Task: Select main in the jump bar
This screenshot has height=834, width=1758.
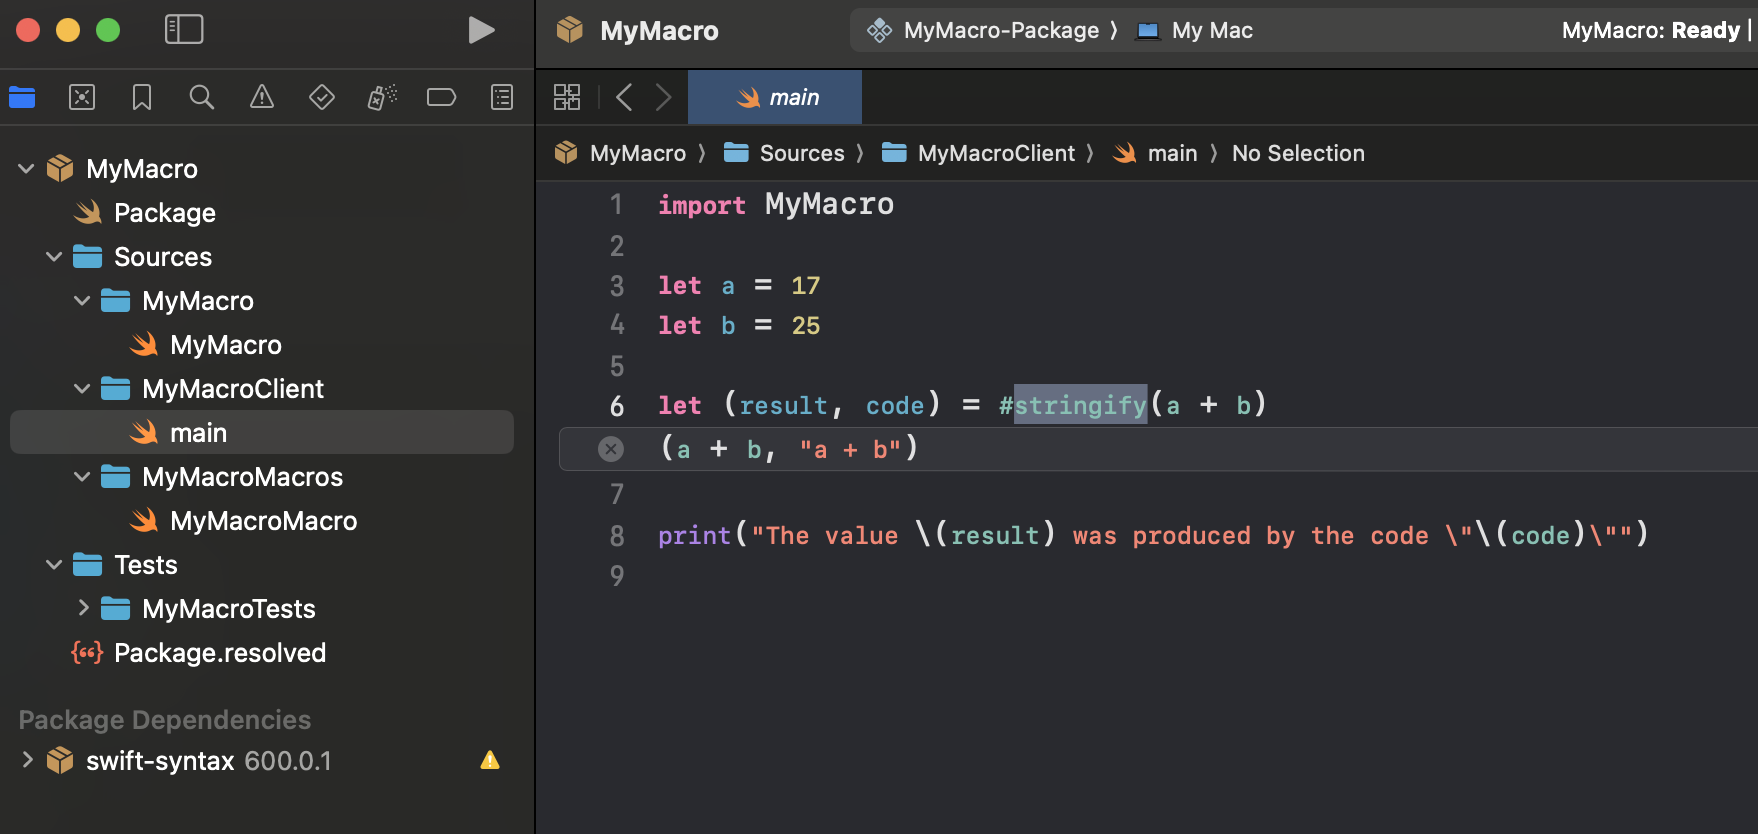Action: coord(1156,153)
